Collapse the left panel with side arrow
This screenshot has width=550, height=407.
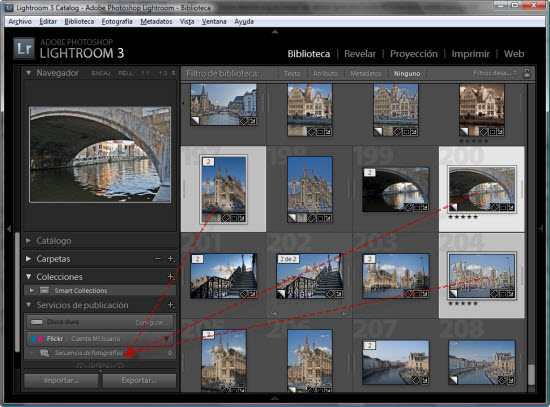(9, 229)
